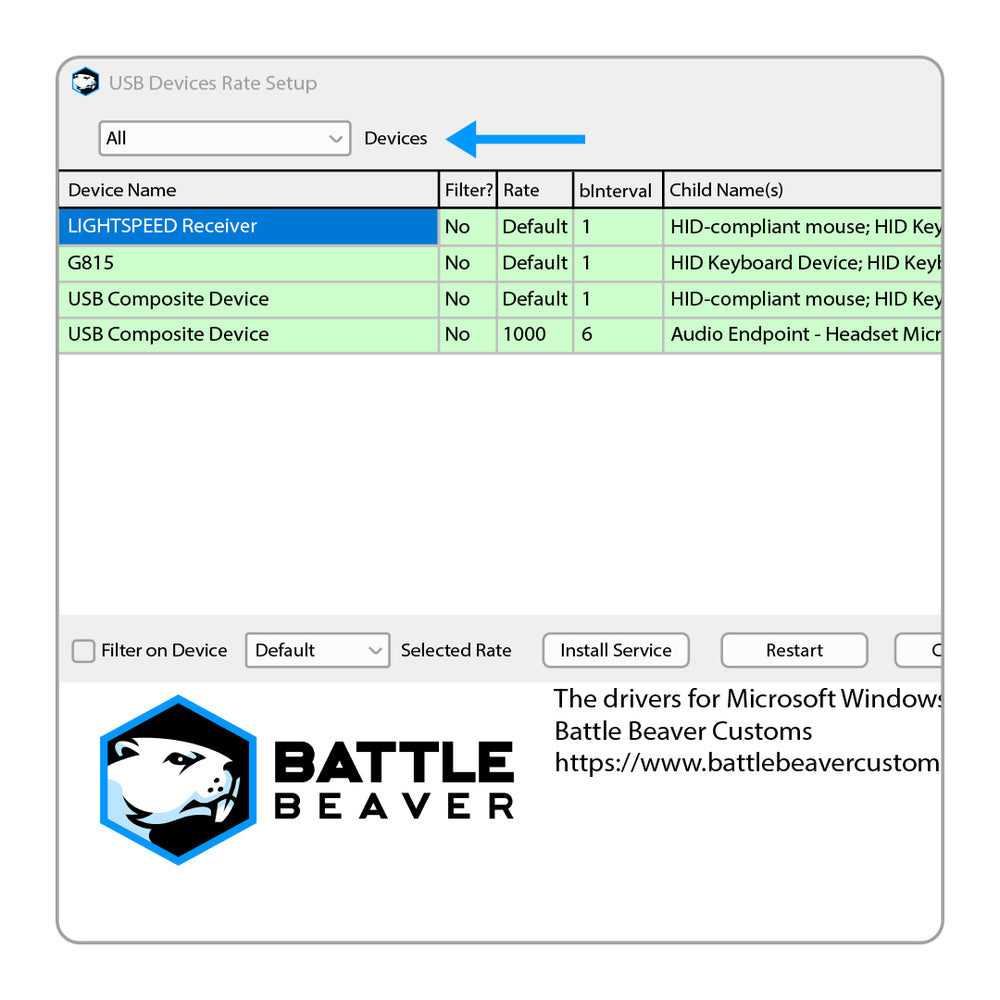Click the large Battle Beaver hexagon logo

pyautogui.click(x=178, y=779)
